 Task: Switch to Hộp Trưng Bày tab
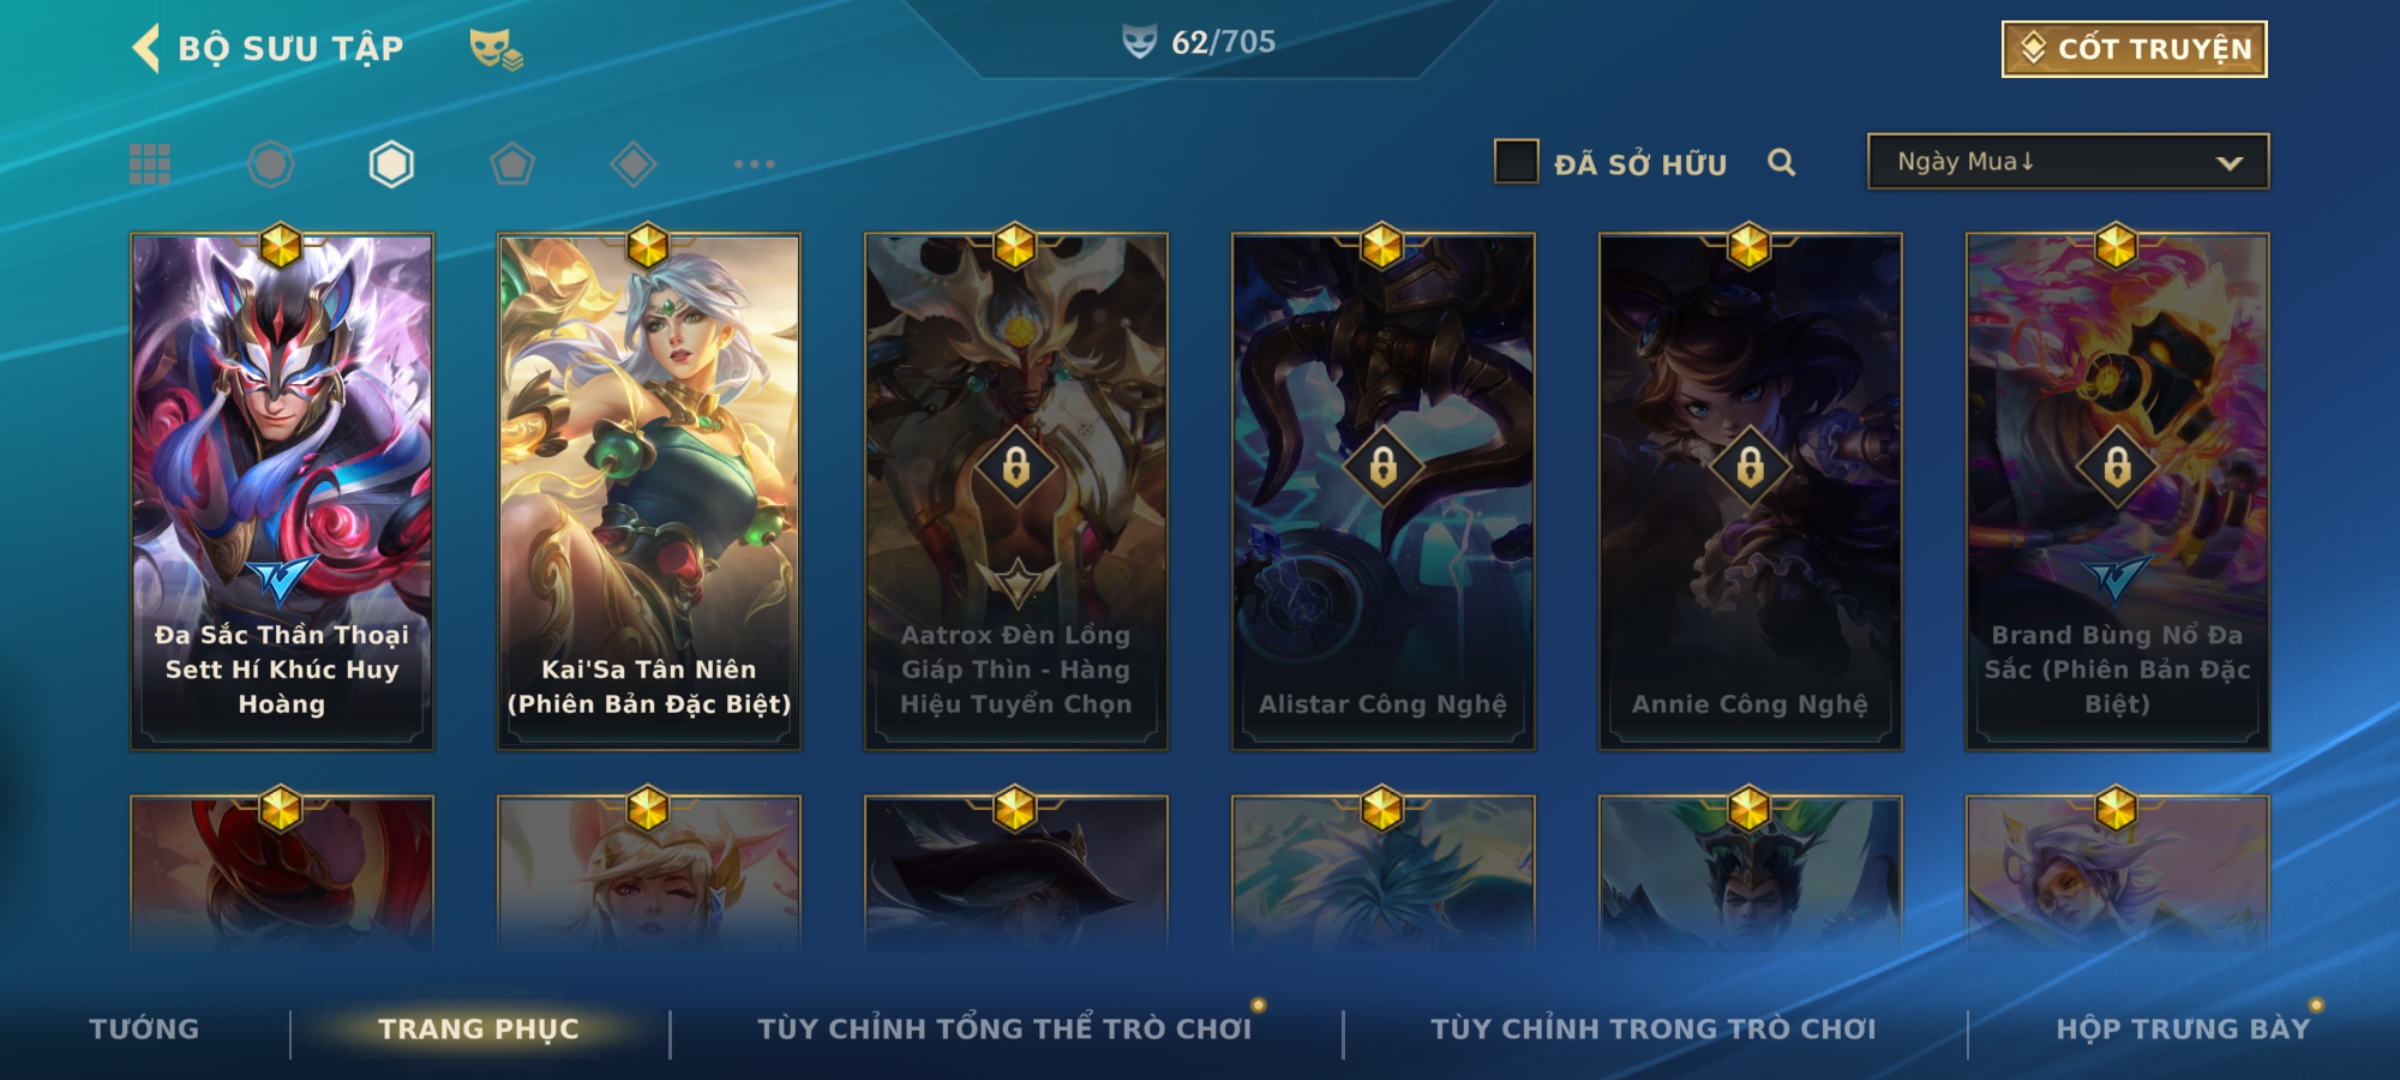[2183, 1029]
